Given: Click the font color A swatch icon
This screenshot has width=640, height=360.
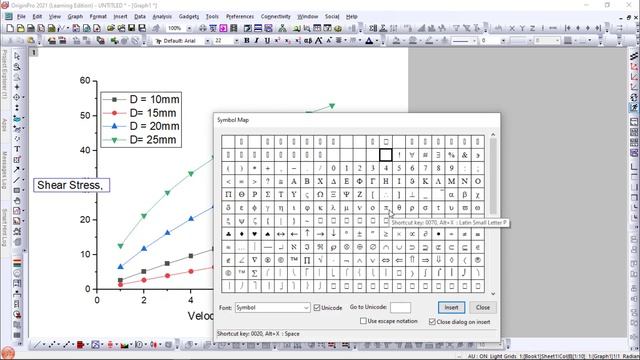Looking at the screenshot, I should (369, 41).
